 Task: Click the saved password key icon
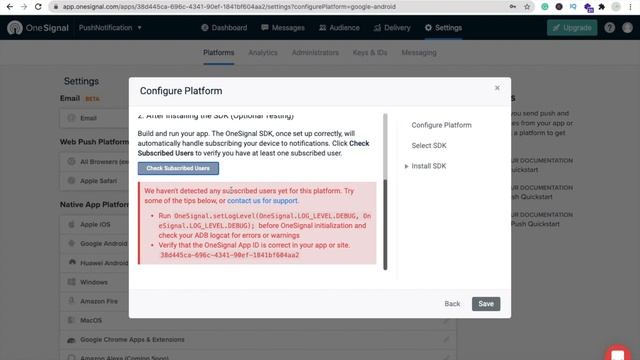click(x=513, y=7)
